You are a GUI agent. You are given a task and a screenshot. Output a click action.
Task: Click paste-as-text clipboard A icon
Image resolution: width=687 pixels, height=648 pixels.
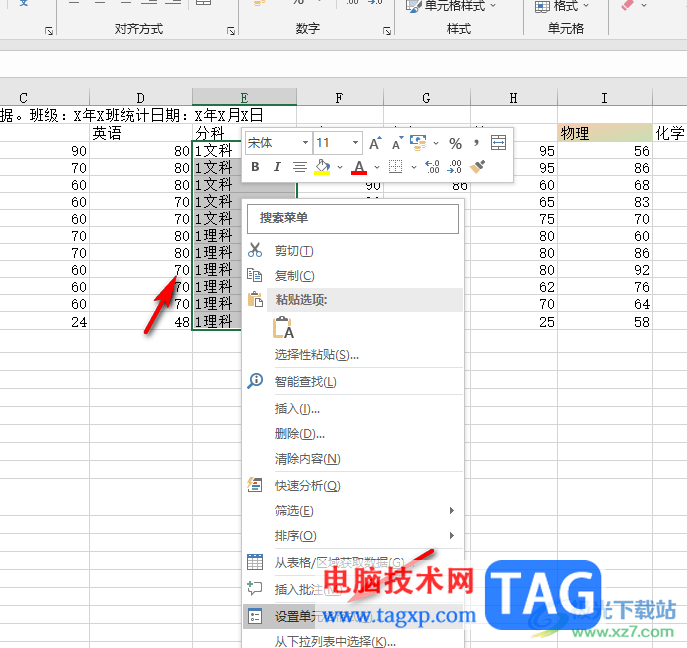[x=283, y=328]
